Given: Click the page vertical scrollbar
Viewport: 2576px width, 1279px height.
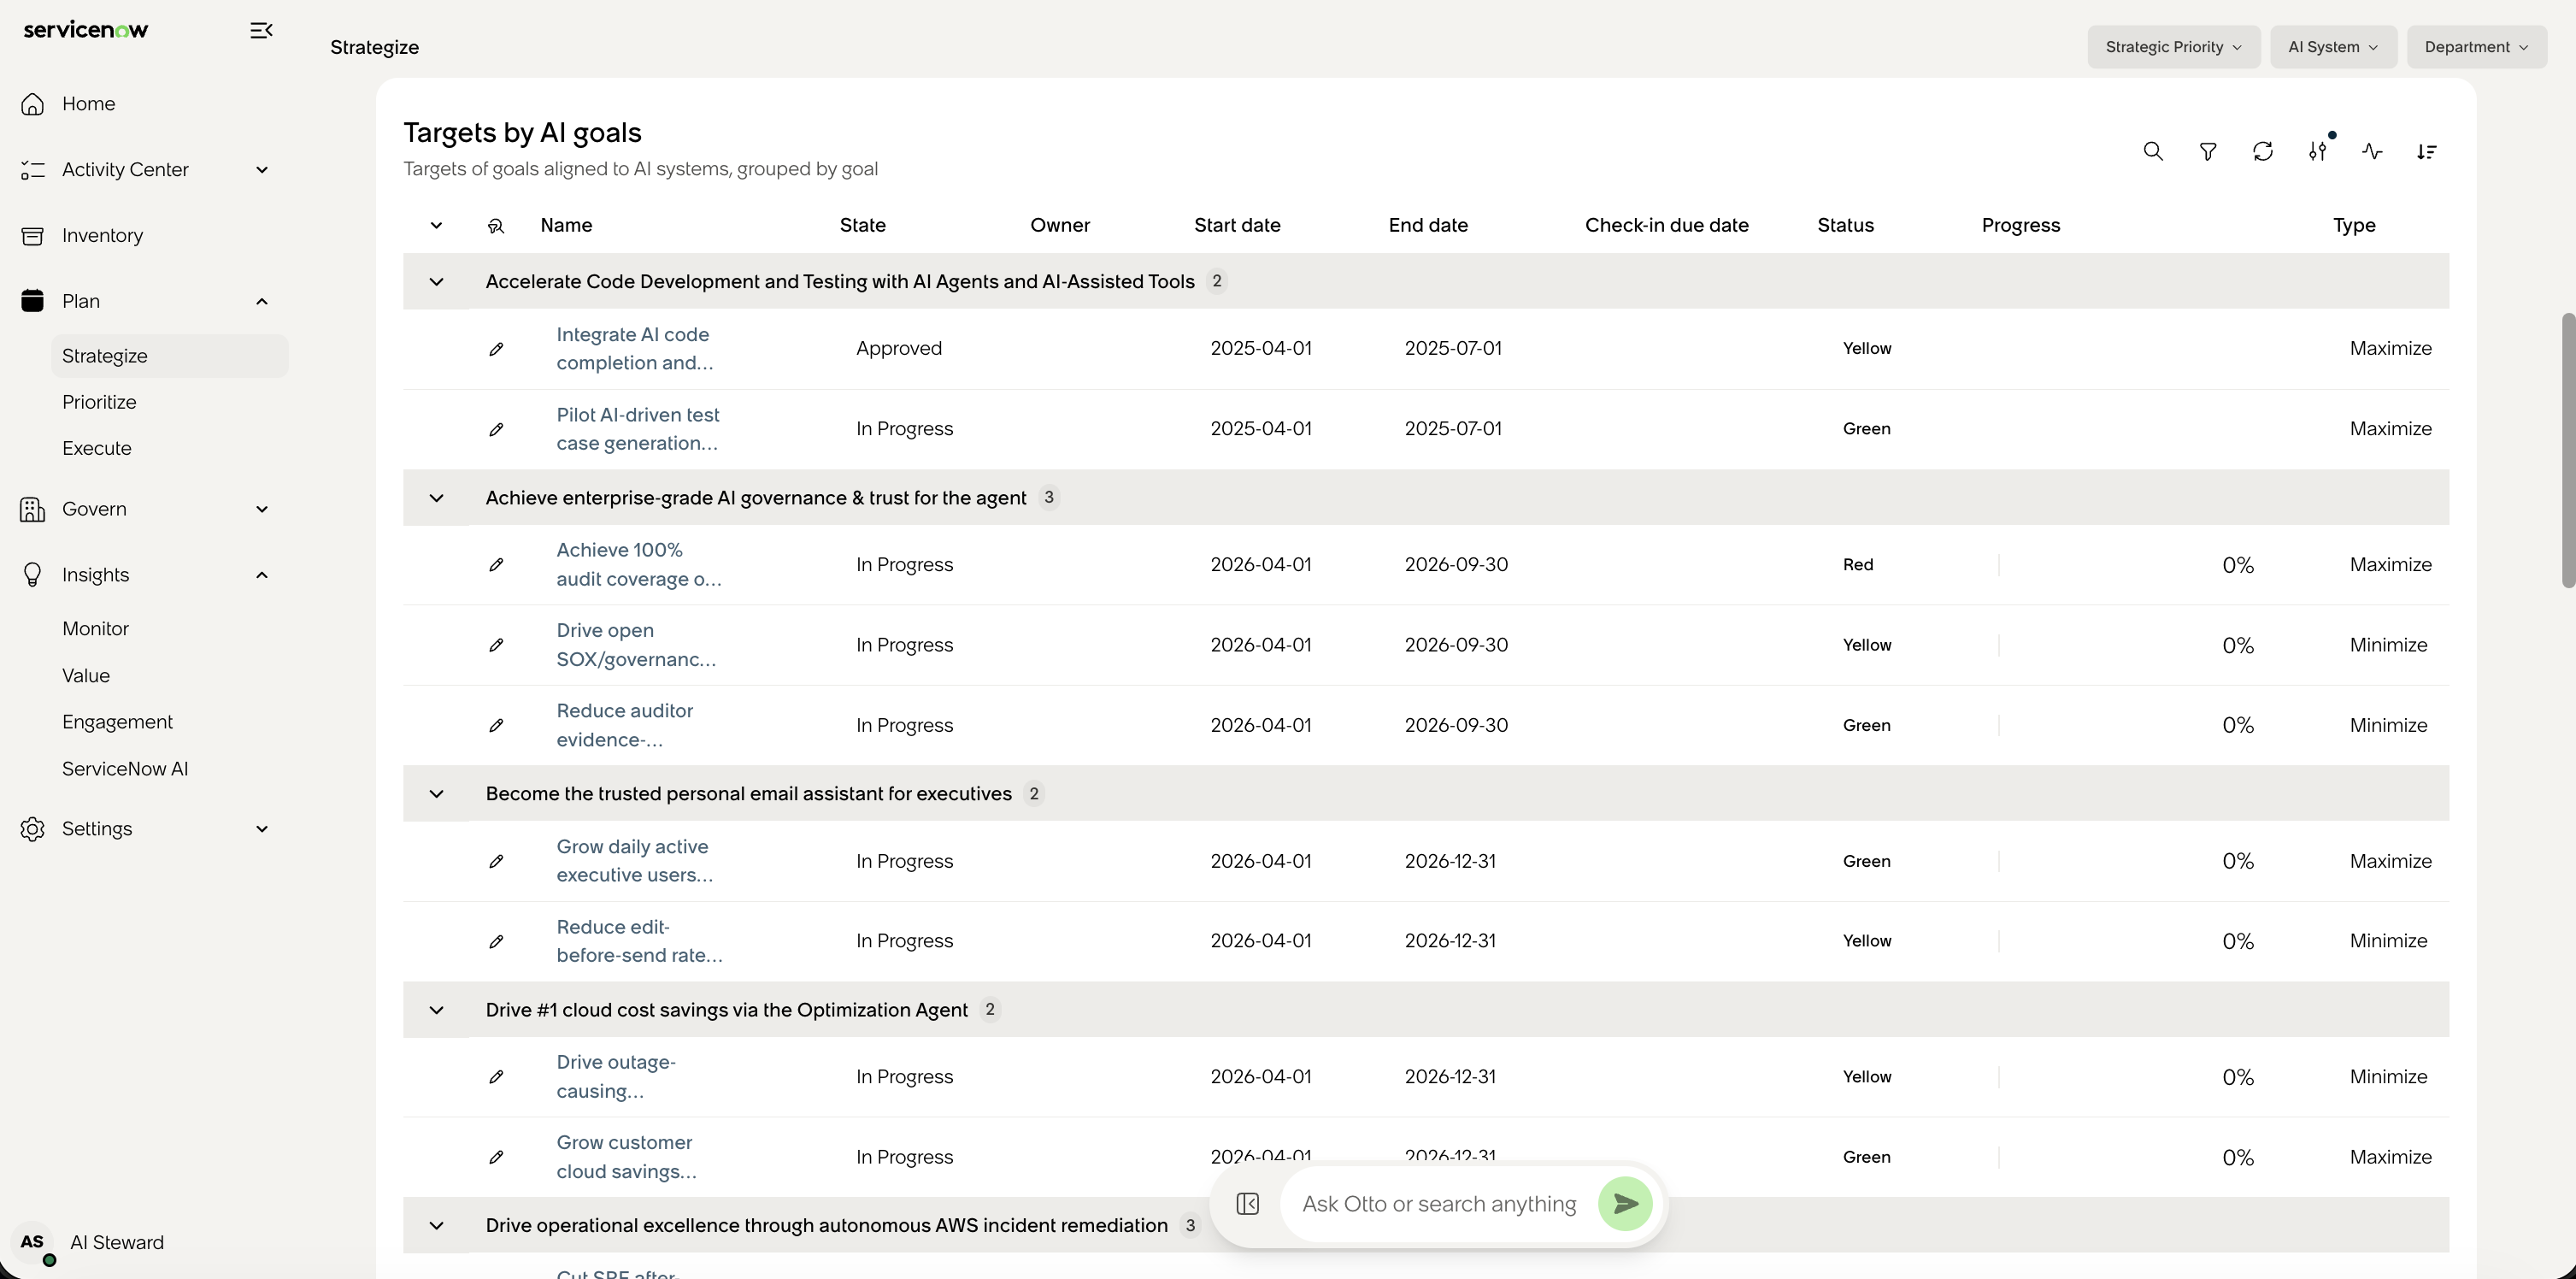Looking at the screenshot, I should click(x=2568, y=451).
